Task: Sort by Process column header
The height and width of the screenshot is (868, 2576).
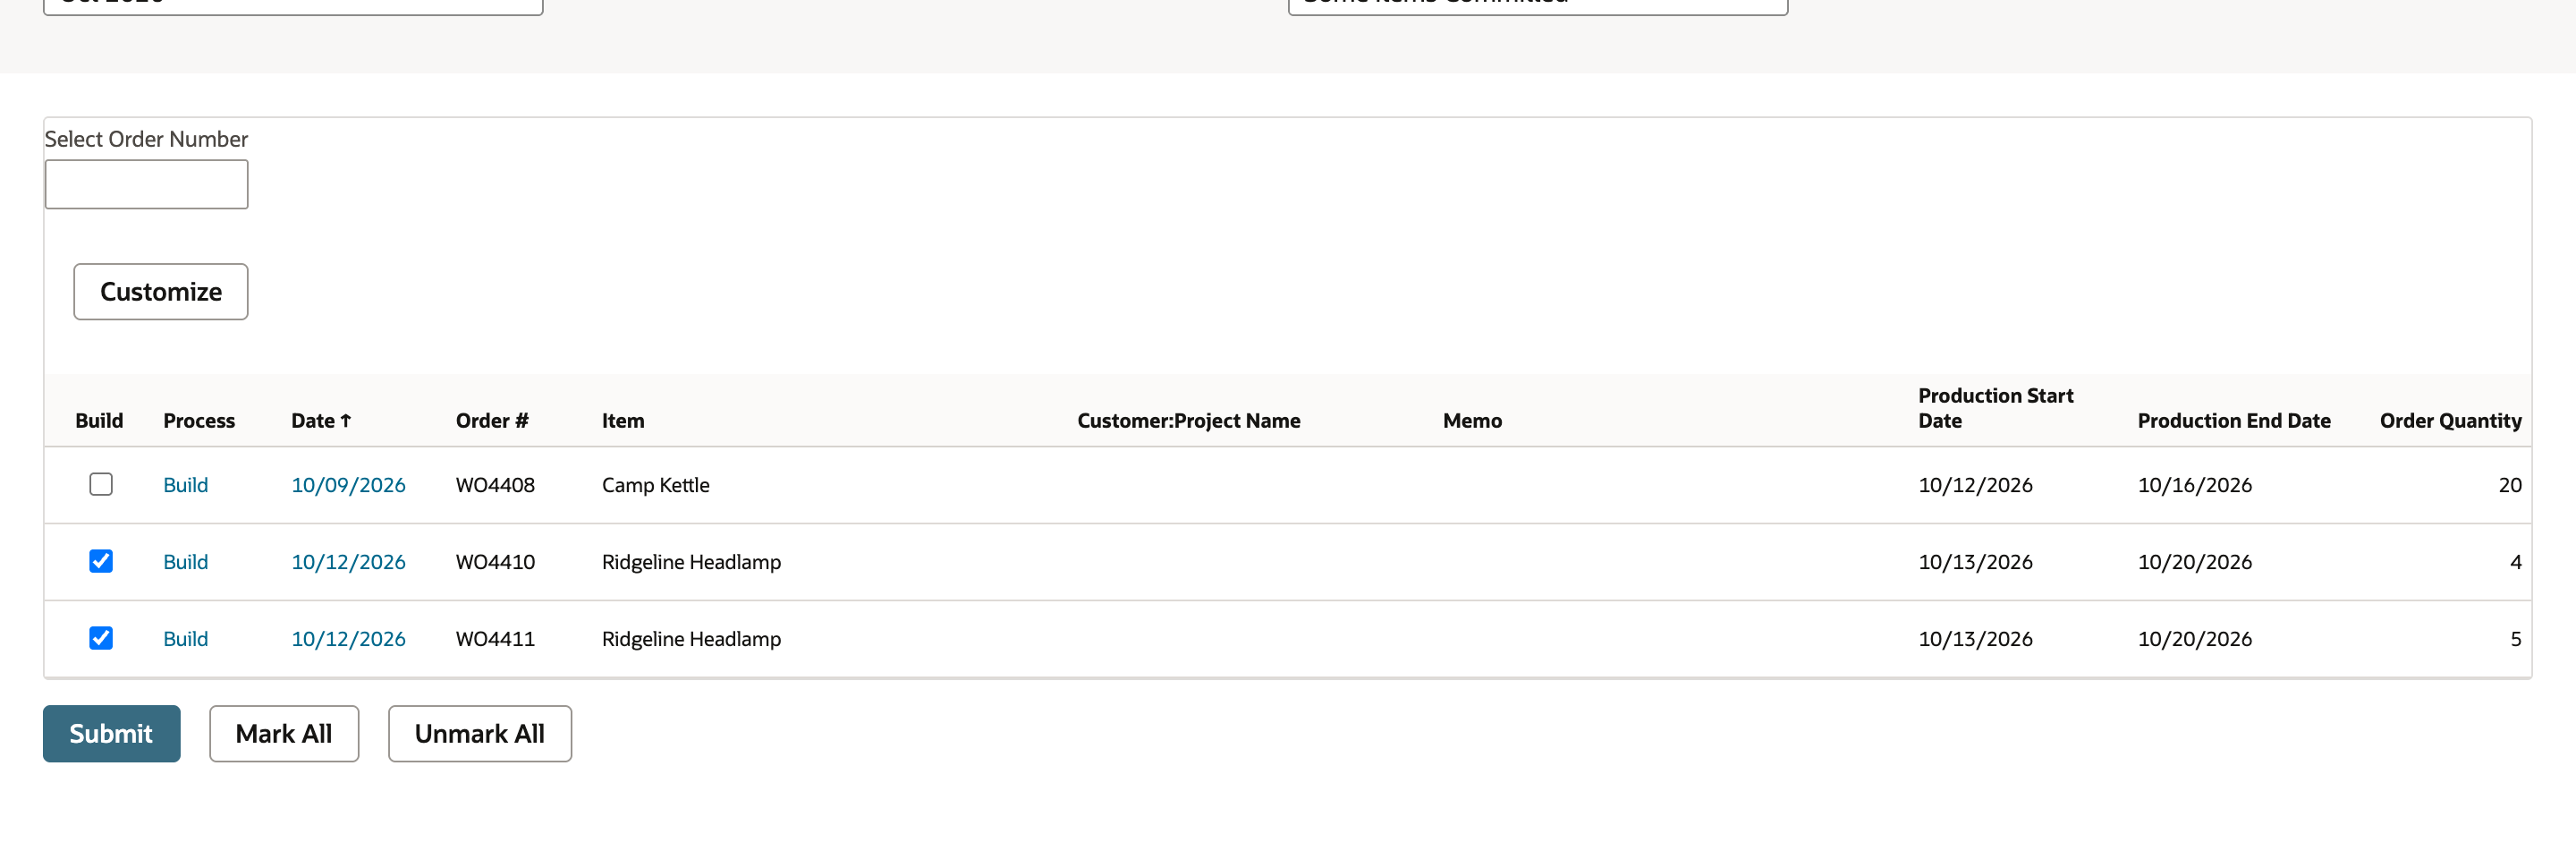Action: [199, 421]
